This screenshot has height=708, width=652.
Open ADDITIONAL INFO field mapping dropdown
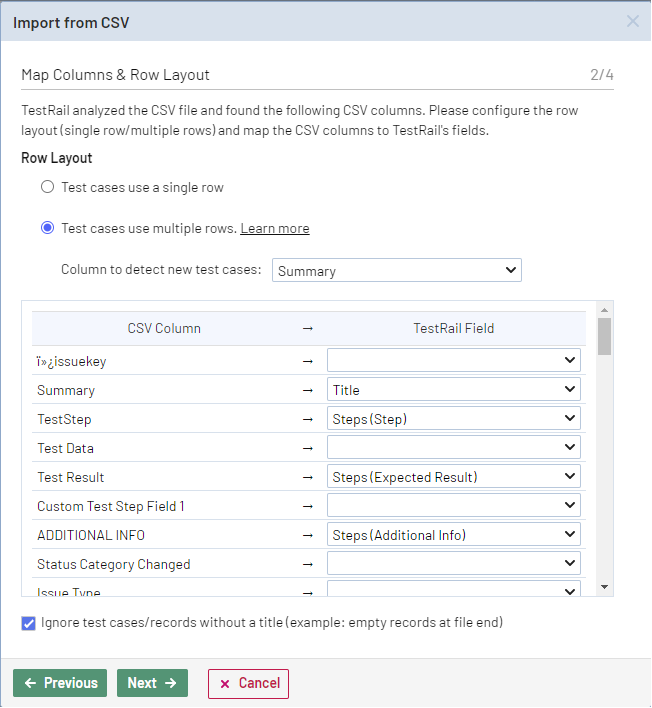[x=454, y=535]
